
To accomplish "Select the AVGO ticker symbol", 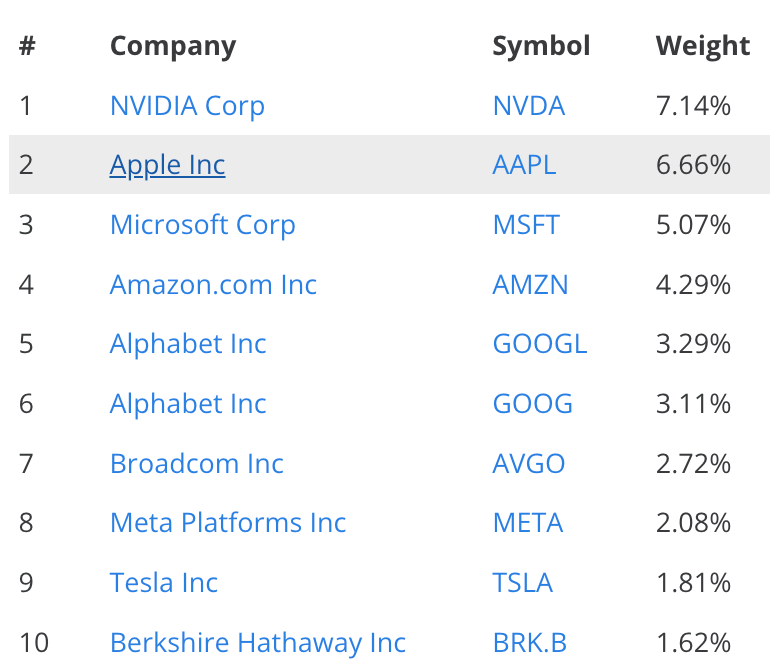I will click(x=528, y=464).
